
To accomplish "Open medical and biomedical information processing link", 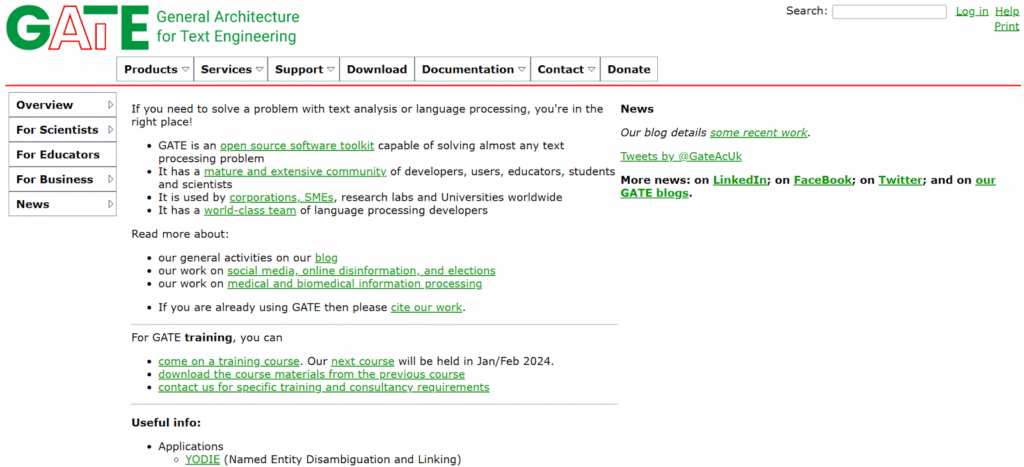I will [355, 284].
